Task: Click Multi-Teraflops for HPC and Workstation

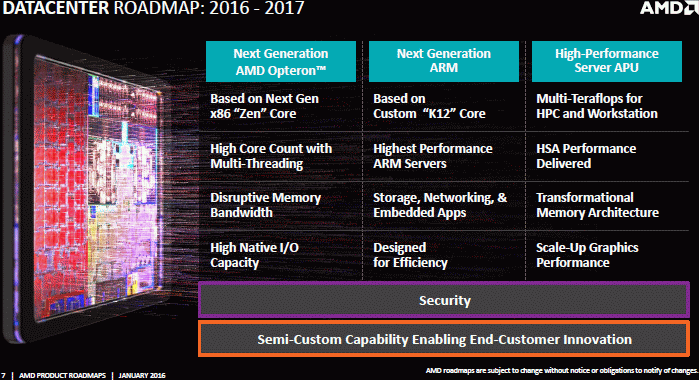Action: 597,106
